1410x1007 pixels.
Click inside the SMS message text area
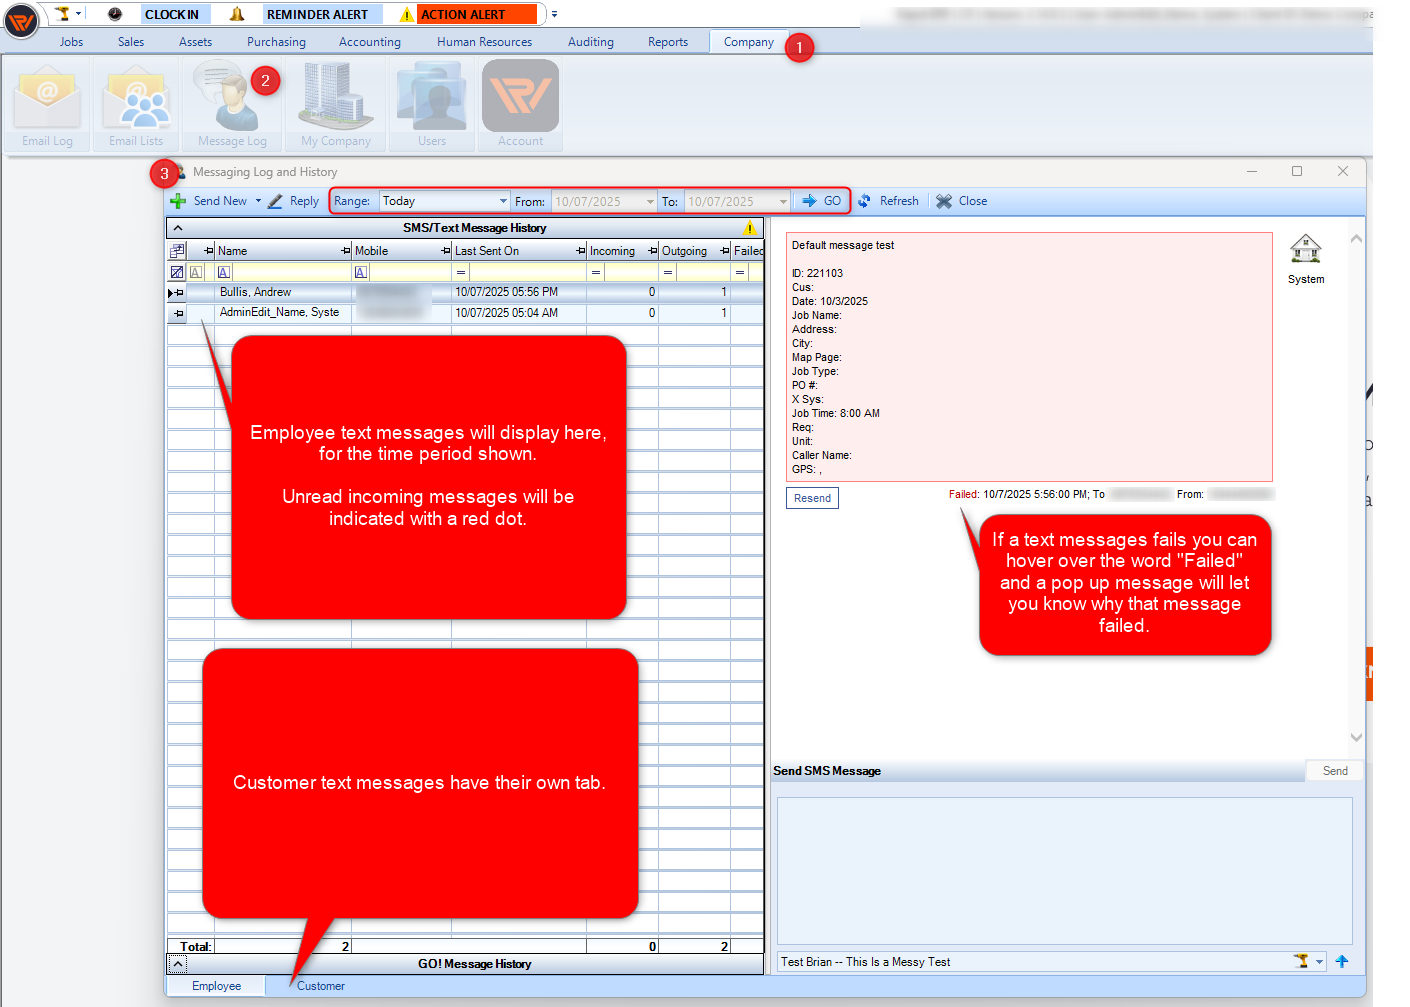pyautogui.click(x=1064, y=871)
